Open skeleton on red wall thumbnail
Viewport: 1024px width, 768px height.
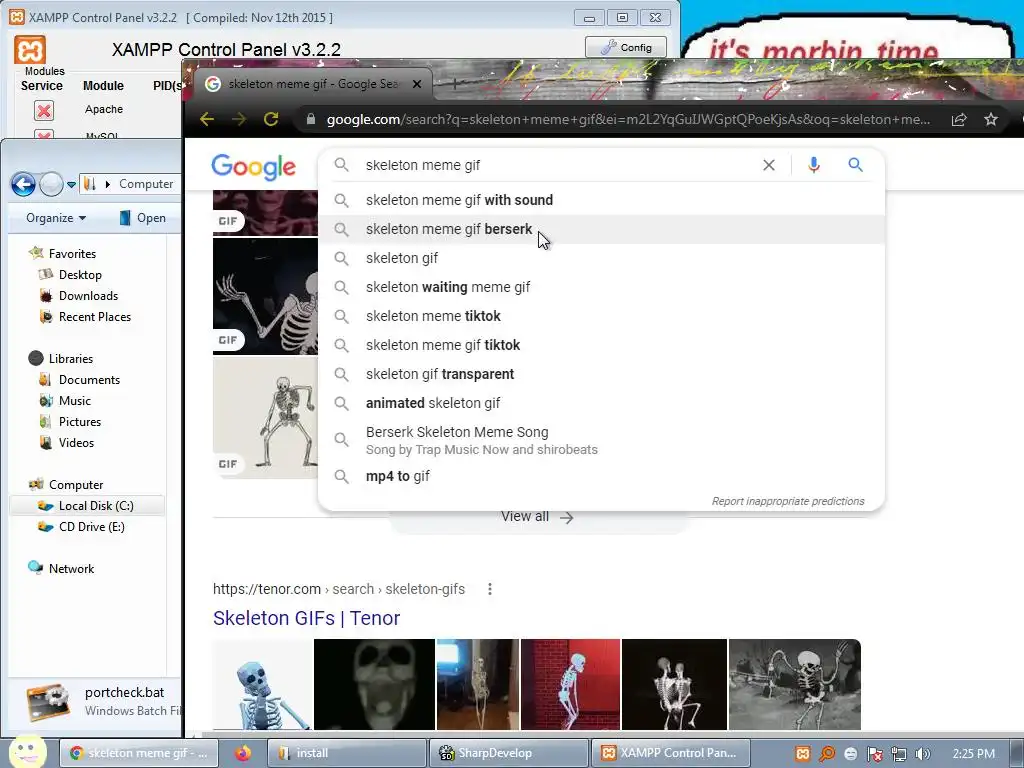570,684
